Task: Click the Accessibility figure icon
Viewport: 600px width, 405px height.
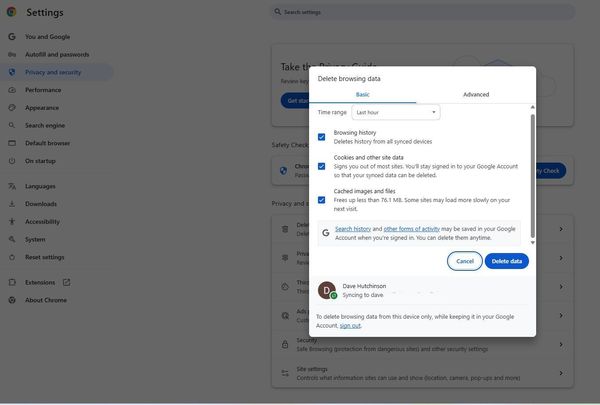Action: click(x=12, y=221)
